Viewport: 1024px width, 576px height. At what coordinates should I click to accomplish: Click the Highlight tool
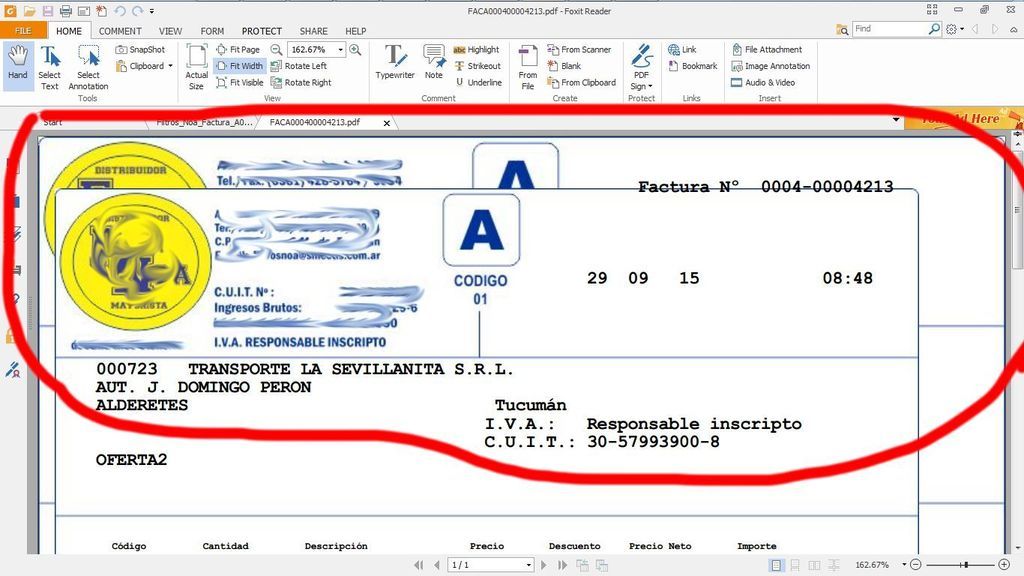(x=476, y=49)
